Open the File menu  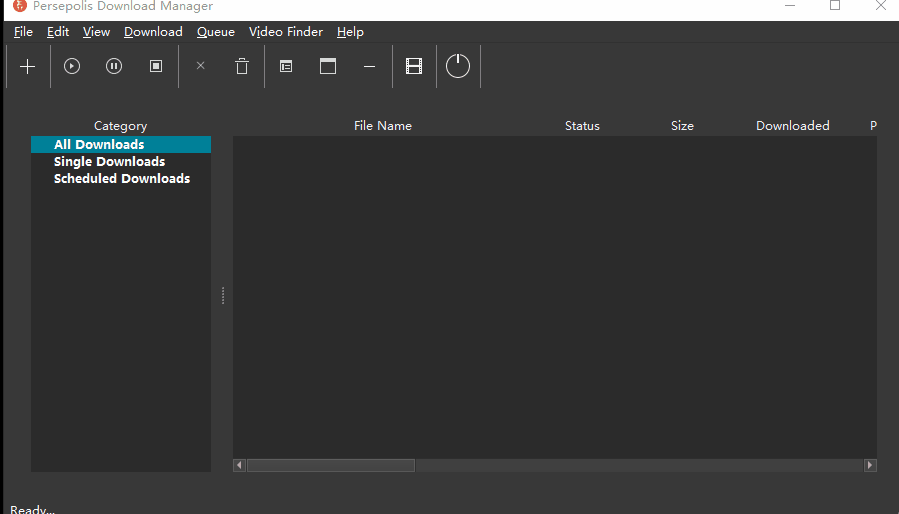click(x=23, y=32)
